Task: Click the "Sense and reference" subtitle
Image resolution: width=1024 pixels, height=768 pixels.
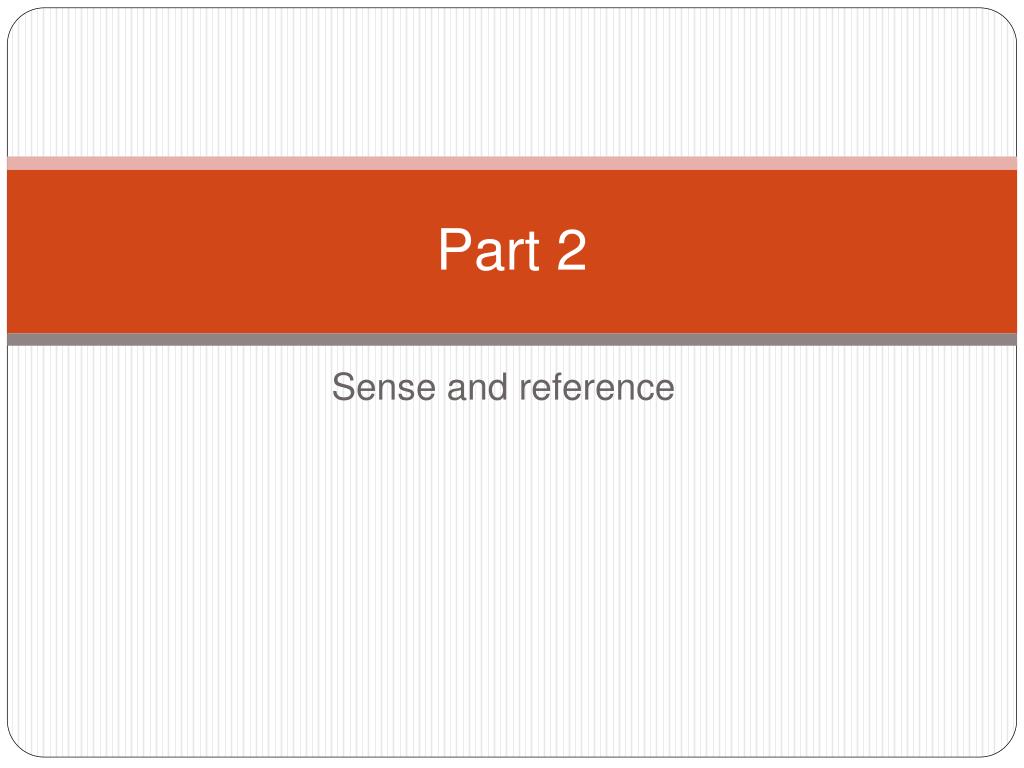Action: (x=503, y=387)
